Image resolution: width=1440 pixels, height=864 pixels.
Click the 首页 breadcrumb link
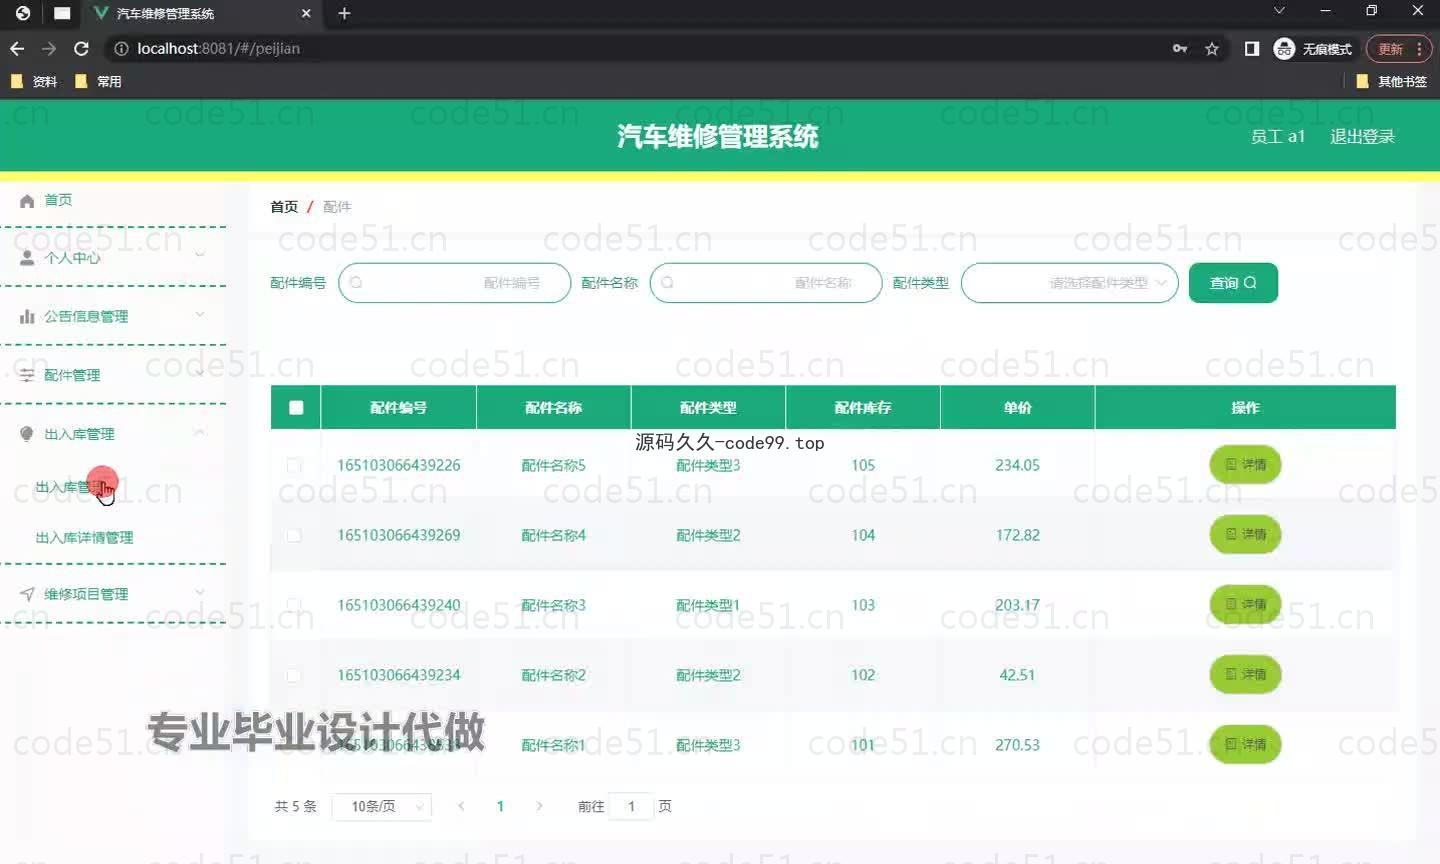point(284,207)
